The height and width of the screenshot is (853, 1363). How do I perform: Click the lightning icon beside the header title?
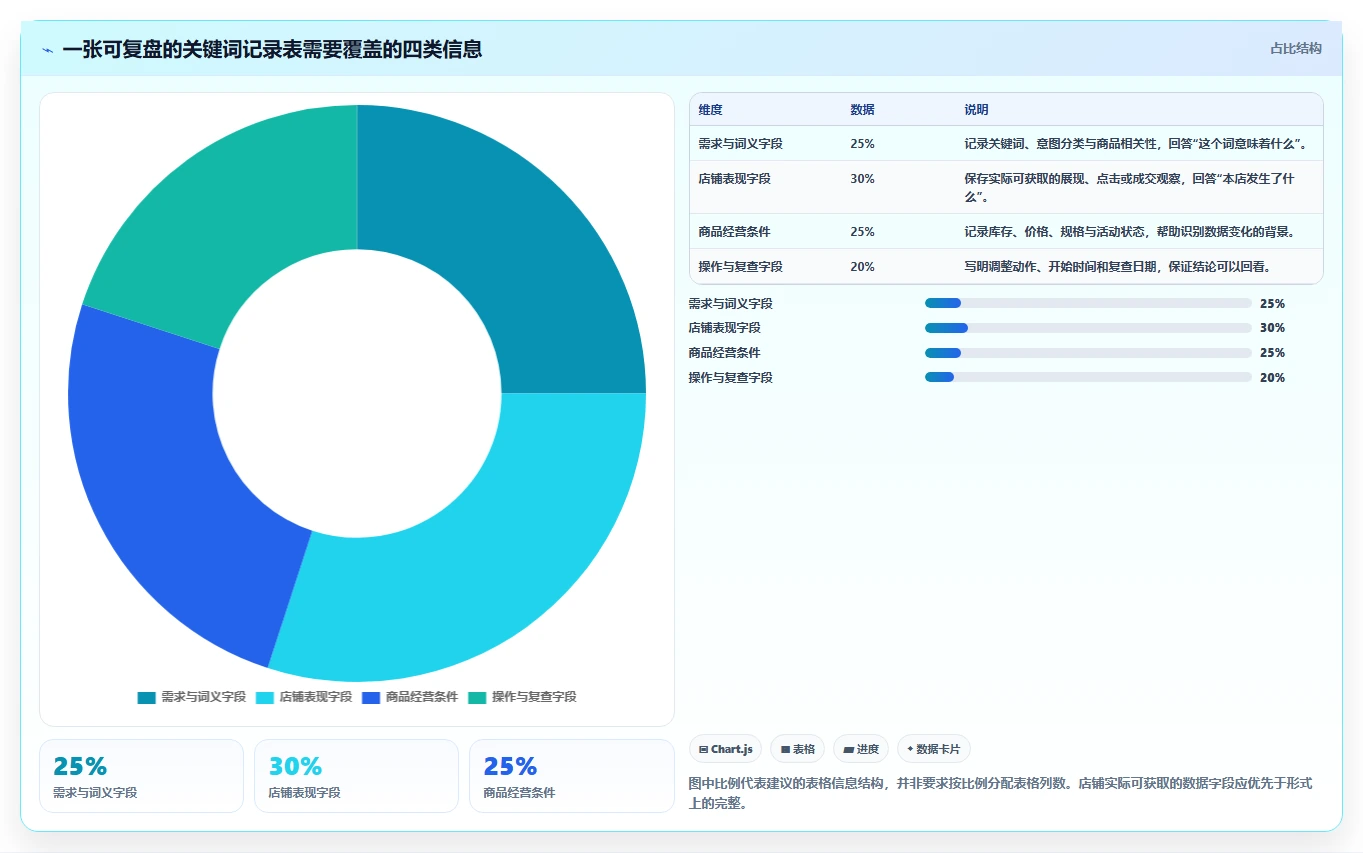click(48, 49)
